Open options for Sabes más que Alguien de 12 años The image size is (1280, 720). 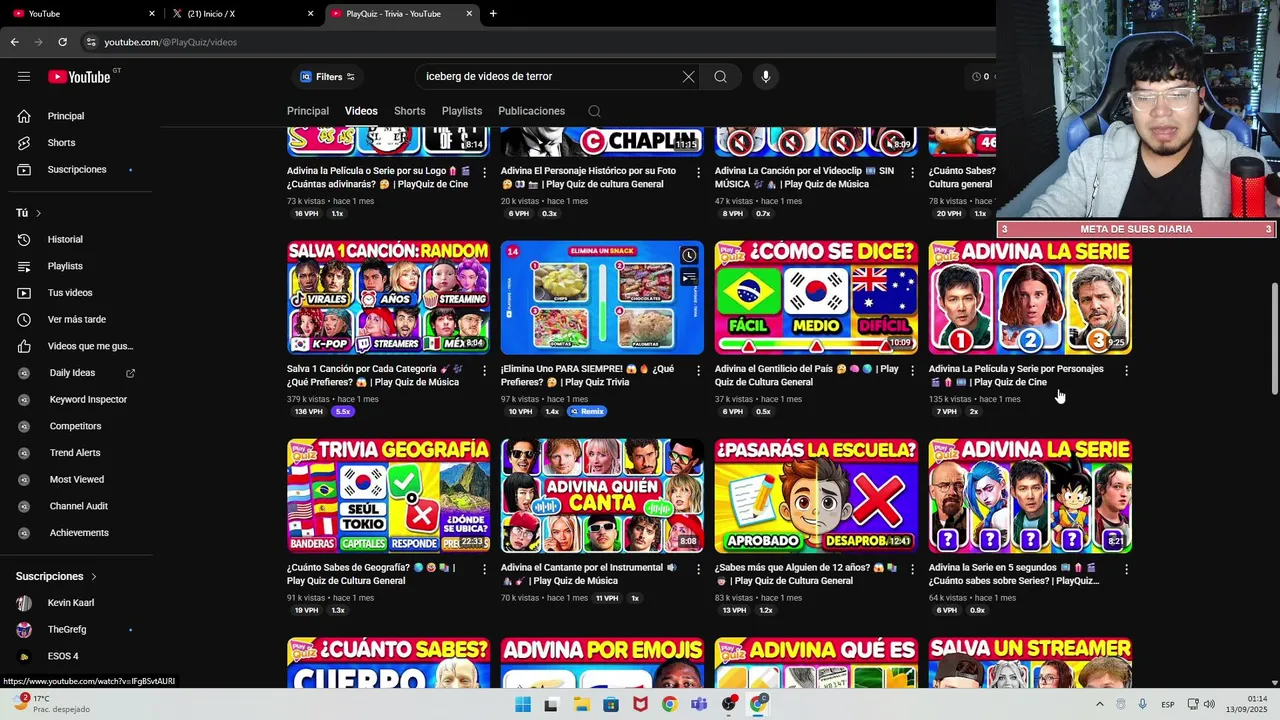(x=912, y=570)
